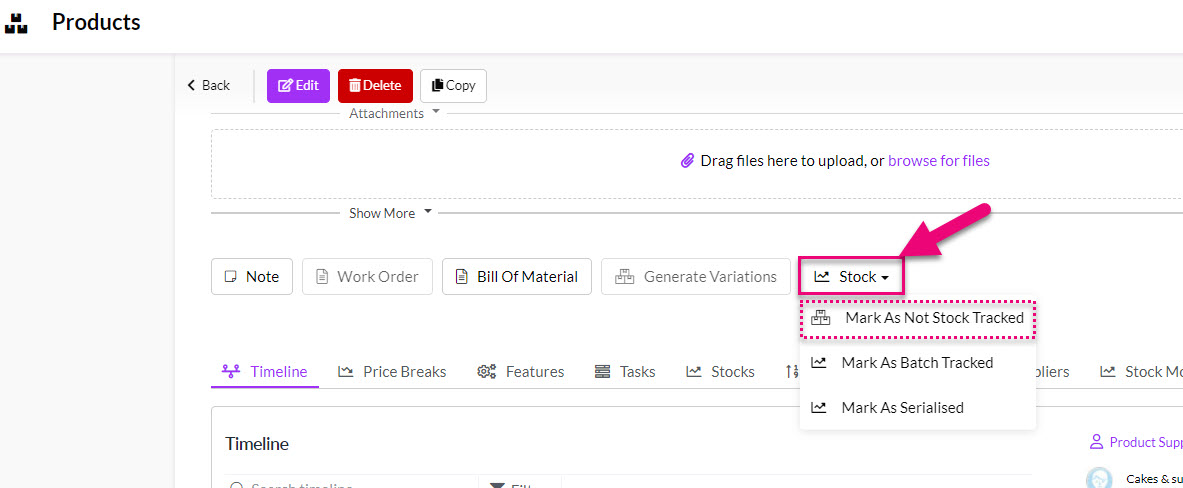The image size is (1183, 488).
Task: Open the Bill Of Material button
Action: click(x=516, y=277)
